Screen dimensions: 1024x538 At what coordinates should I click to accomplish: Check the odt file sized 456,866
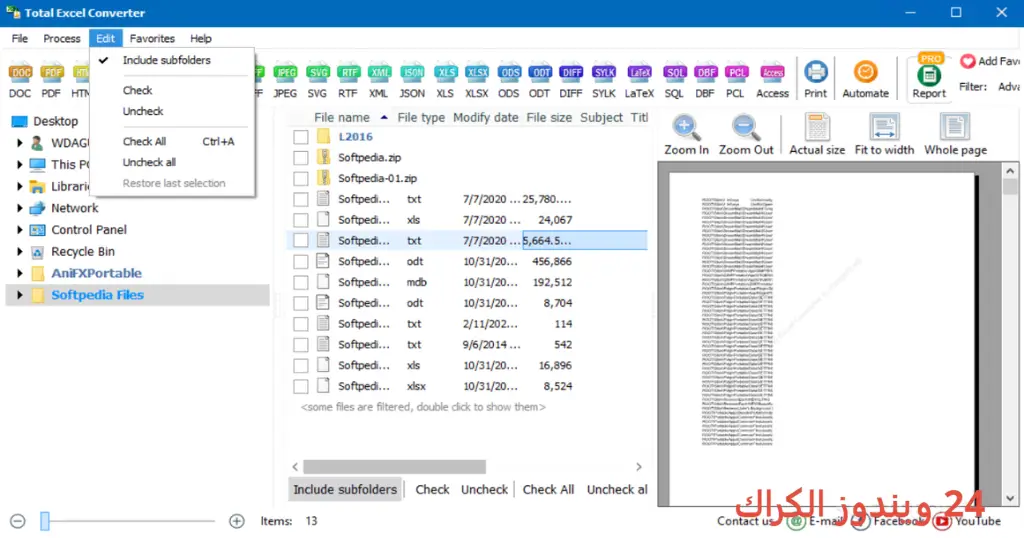tap(300, 262)
